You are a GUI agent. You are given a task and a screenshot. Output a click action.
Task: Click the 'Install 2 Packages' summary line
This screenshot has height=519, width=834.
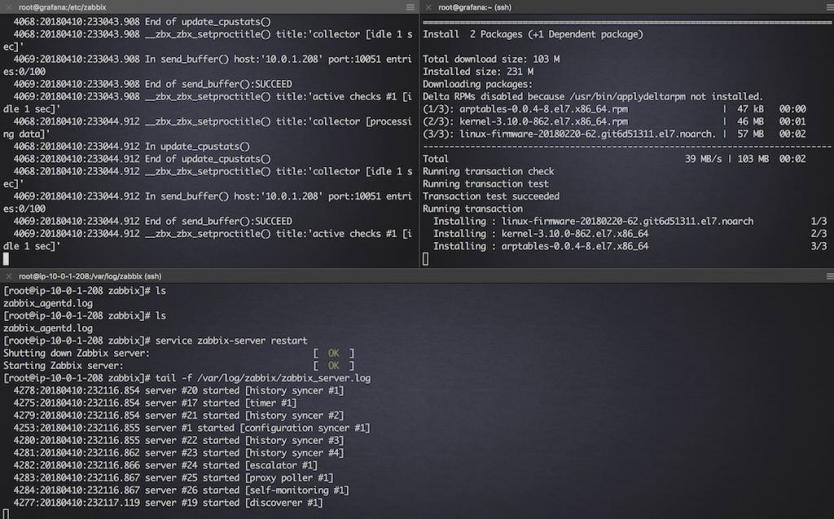532,34
